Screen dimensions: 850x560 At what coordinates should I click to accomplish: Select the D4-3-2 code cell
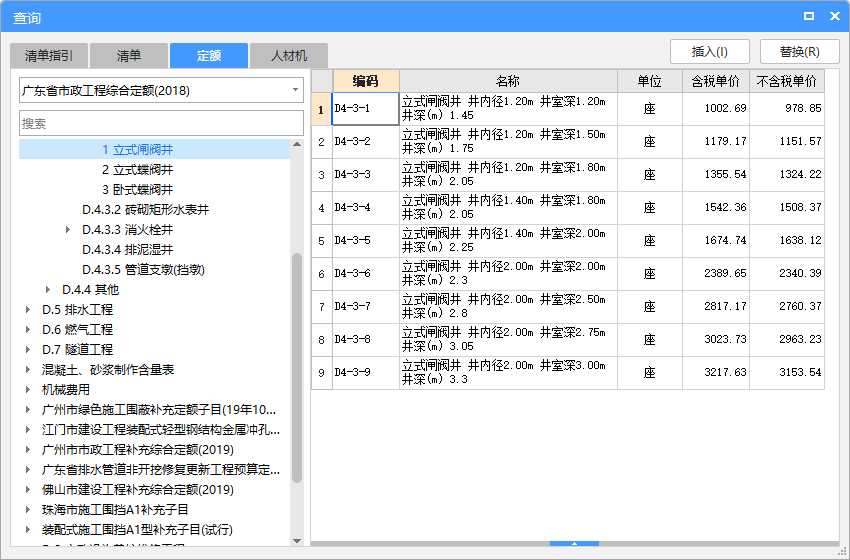(366, 142)
